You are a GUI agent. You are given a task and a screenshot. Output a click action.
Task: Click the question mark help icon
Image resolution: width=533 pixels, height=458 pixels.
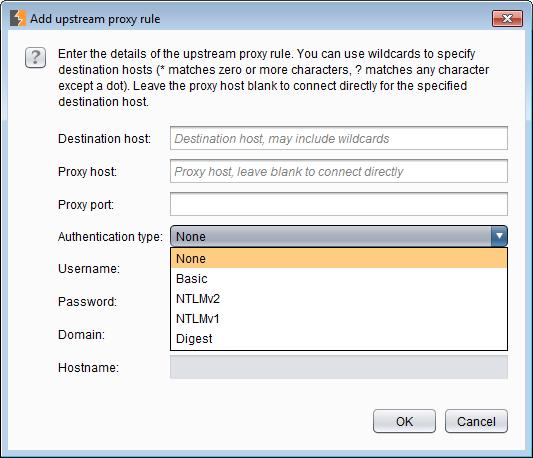coord(35,57)
